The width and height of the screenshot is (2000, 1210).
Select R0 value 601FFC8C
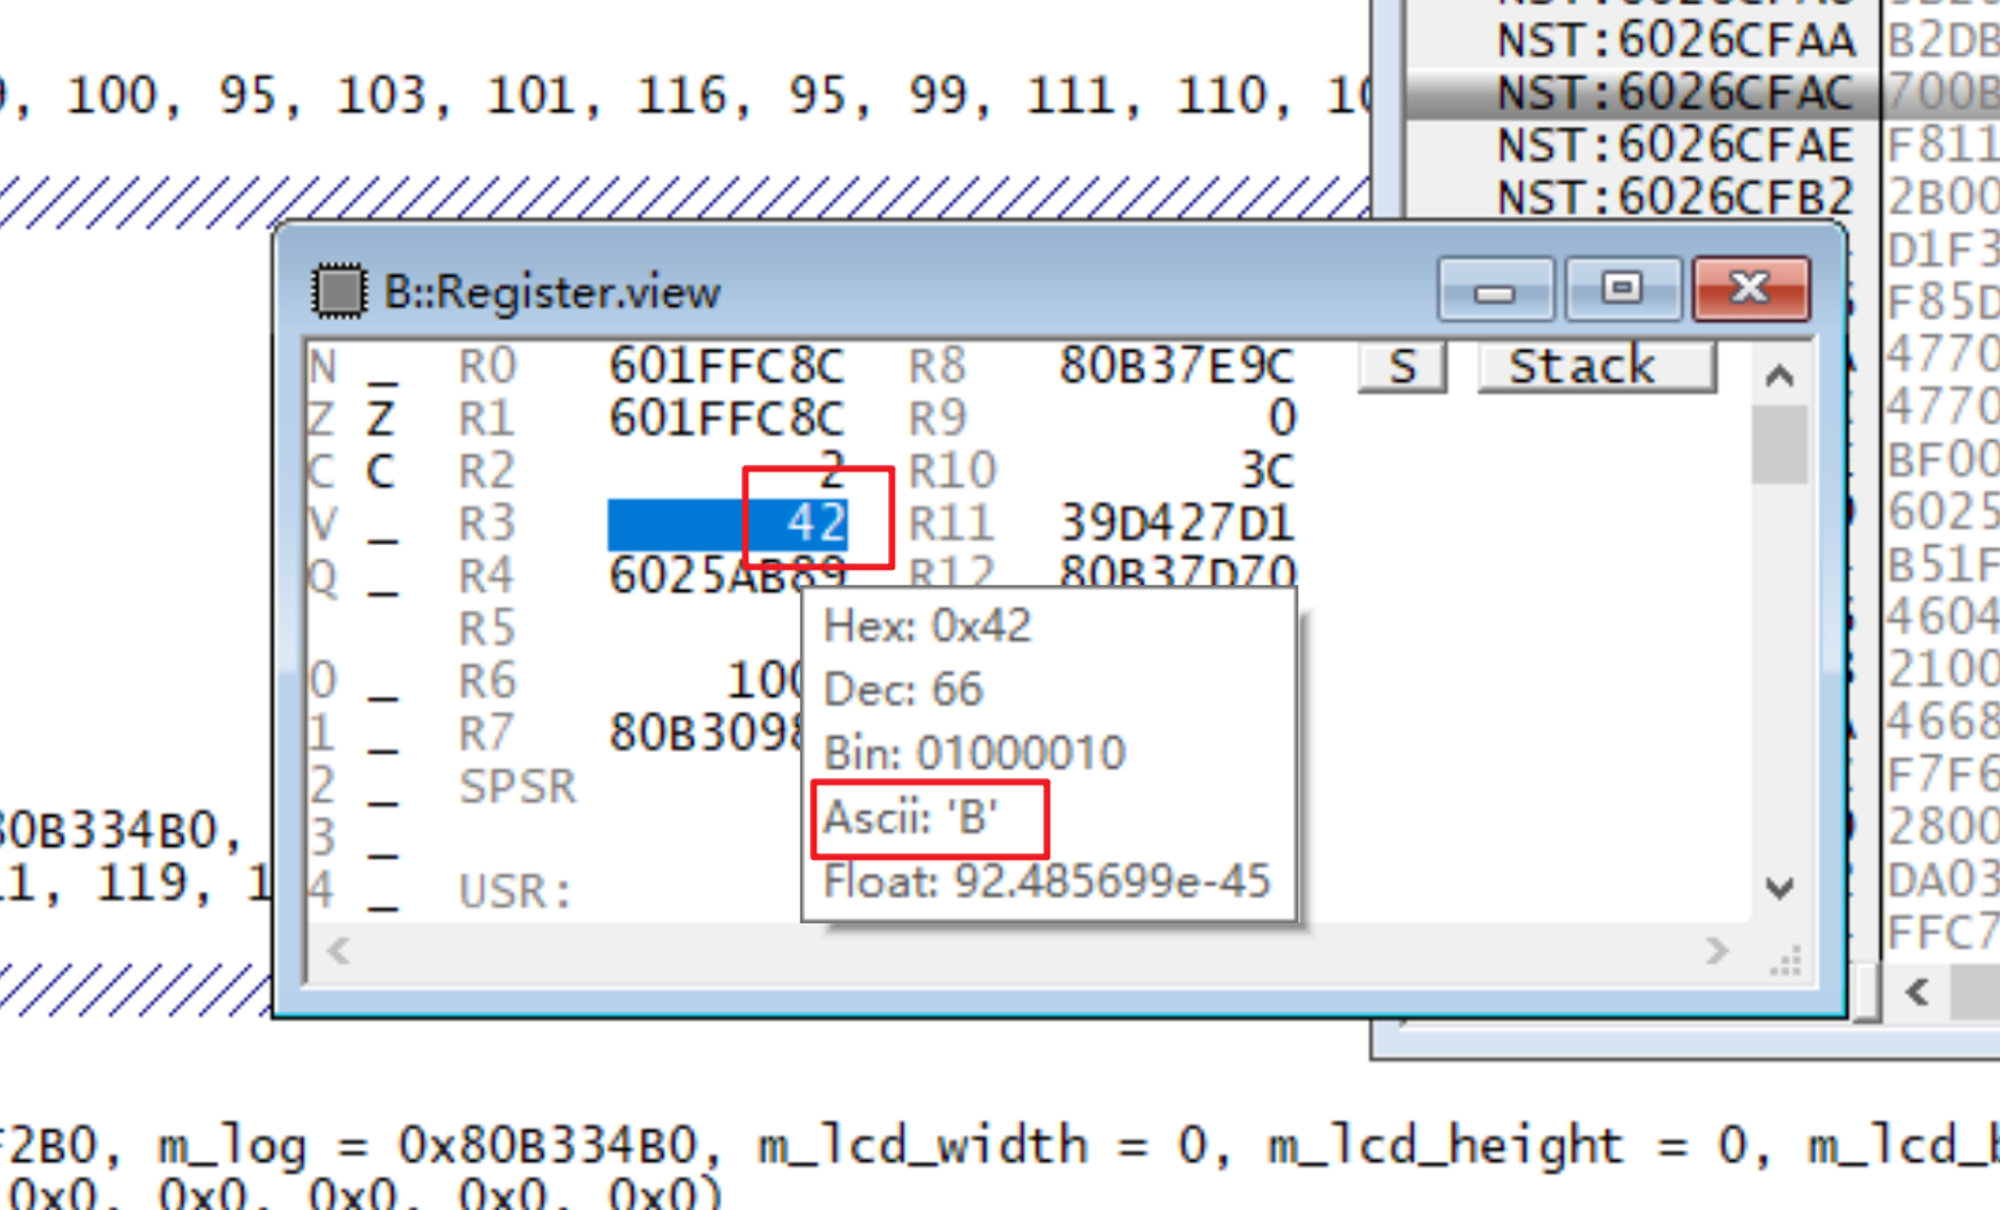coord(727,366)
